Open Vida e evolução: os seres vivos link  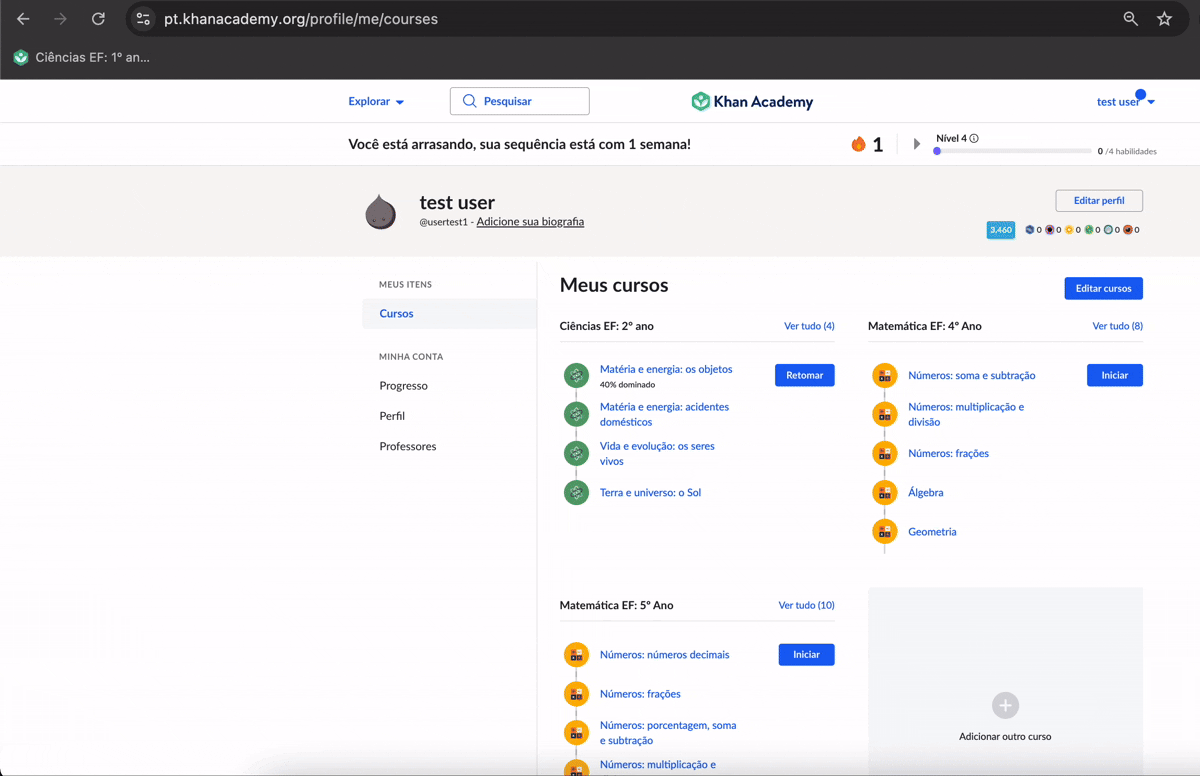[x=657, y=453]
